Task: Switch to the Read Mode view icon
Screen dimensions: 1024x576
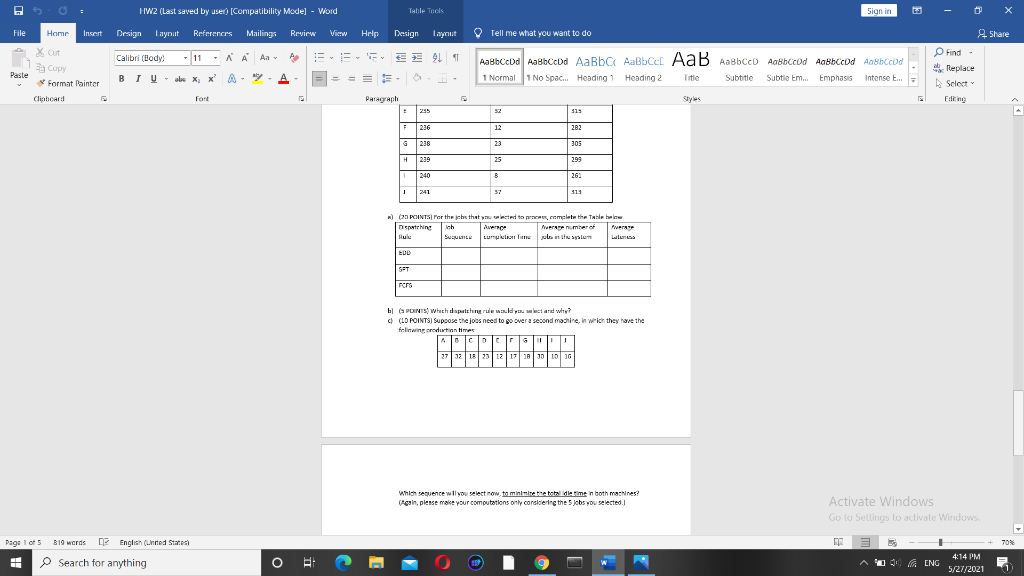Action: (x=839, y=542)
